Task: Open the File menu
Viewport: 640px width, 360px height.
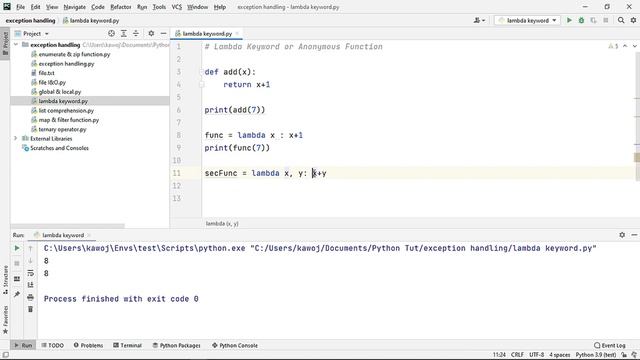Action: (x=20, y=7)
